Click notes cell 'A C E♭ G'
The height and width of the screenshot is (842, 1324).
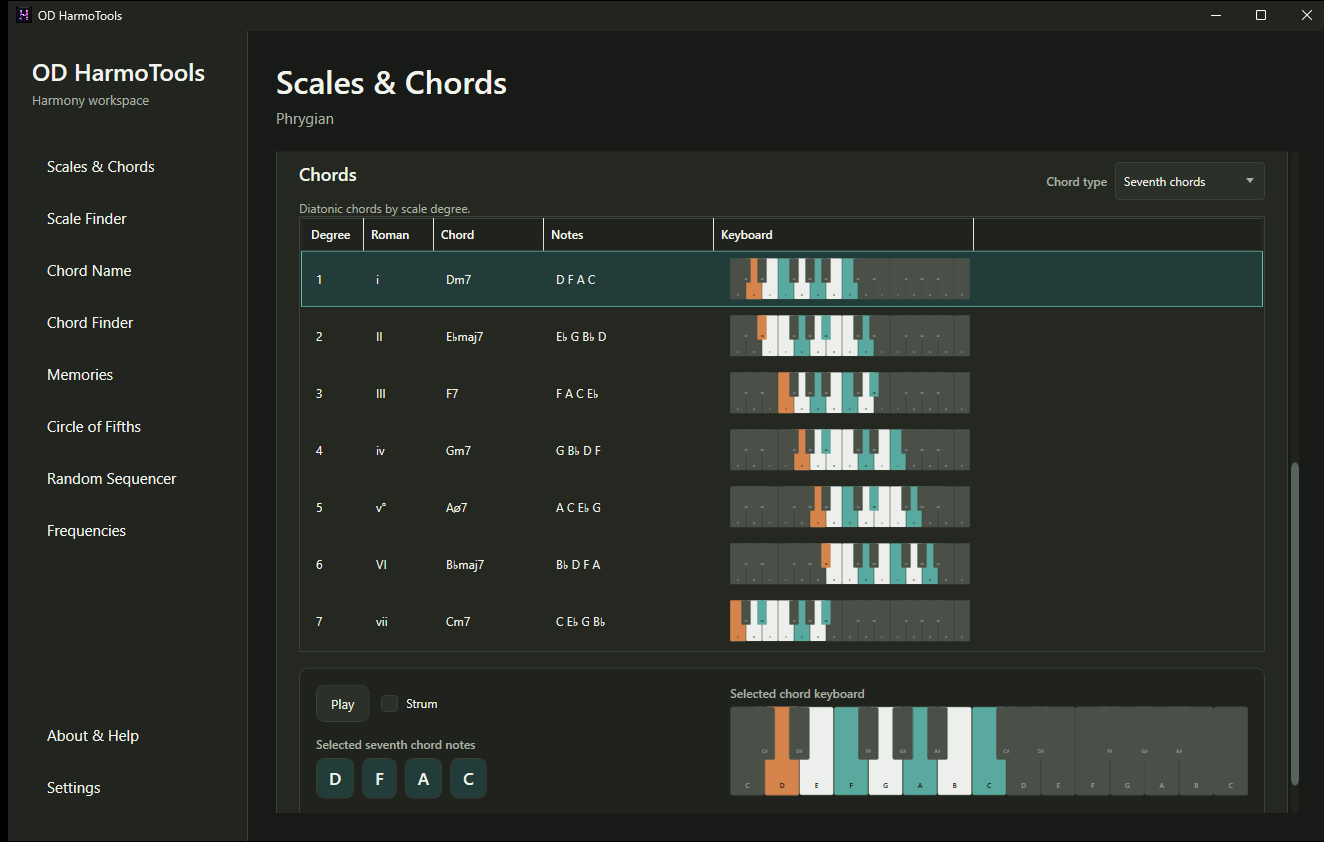click(578, 508)
